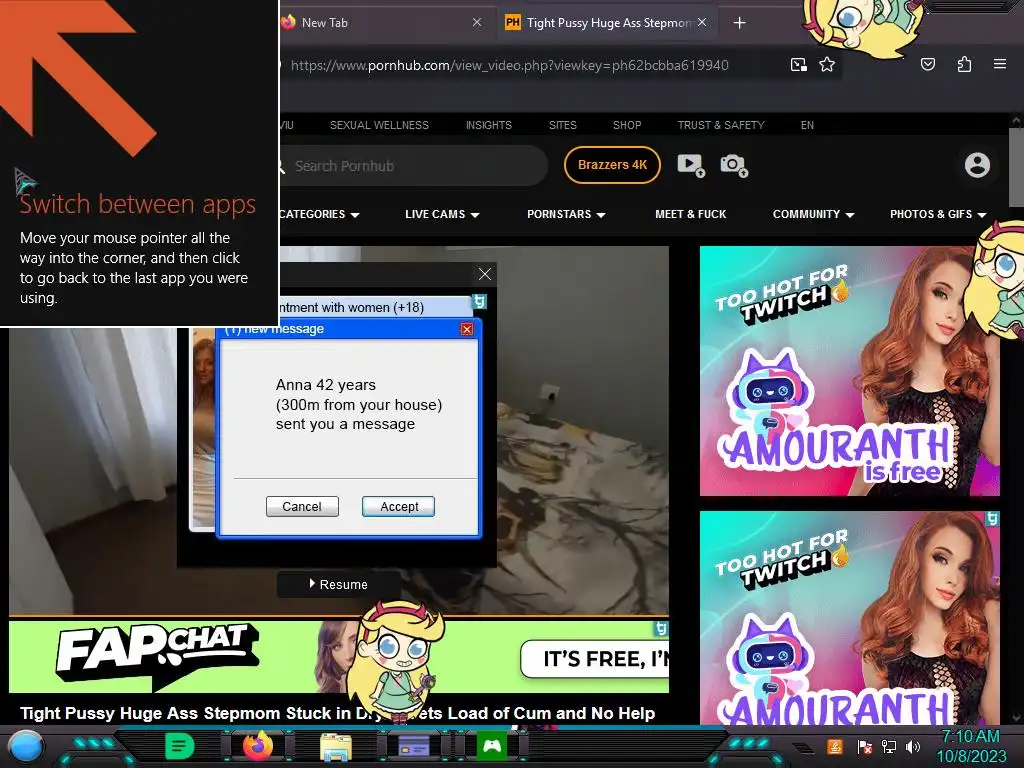The height and width of the screenshot is (768, 1024).
Task: Click the orange Java tray icon
Action: tap(835, 746)
